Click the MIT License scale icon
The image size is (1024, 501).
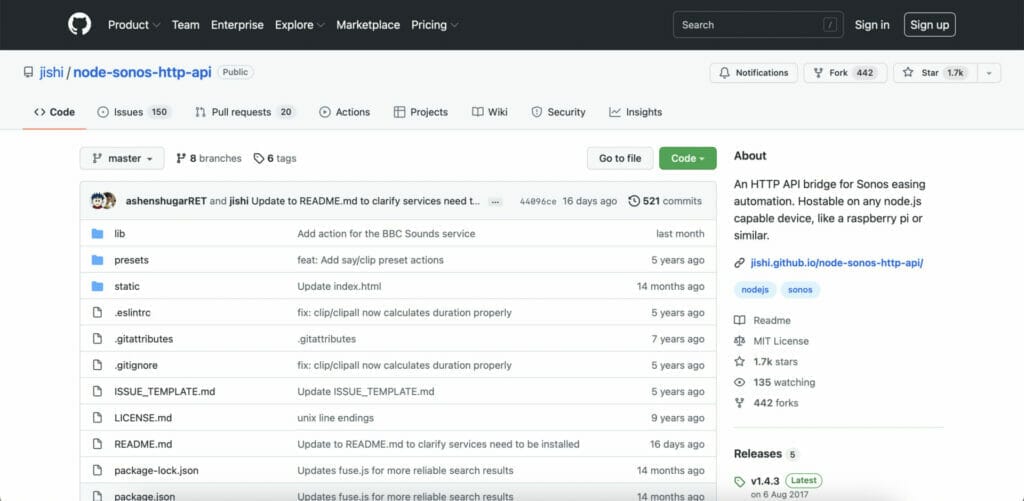pos(740,341)
